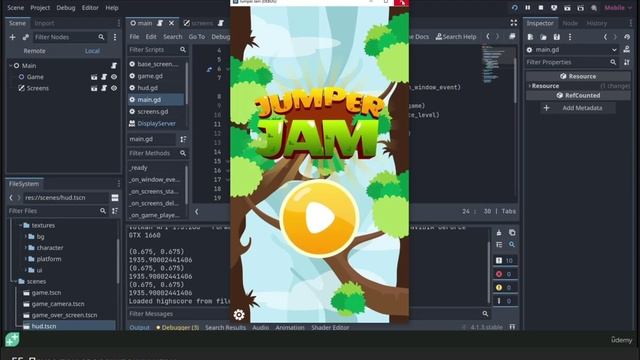
Task: Select game_camera.tscn file
Action: [x=58, y=304]
